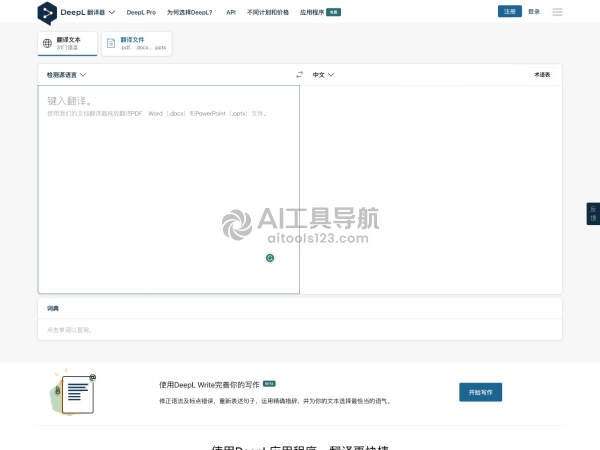Switch to the 翻译文本 tab
600x450 pixels.
coord(67,44)
